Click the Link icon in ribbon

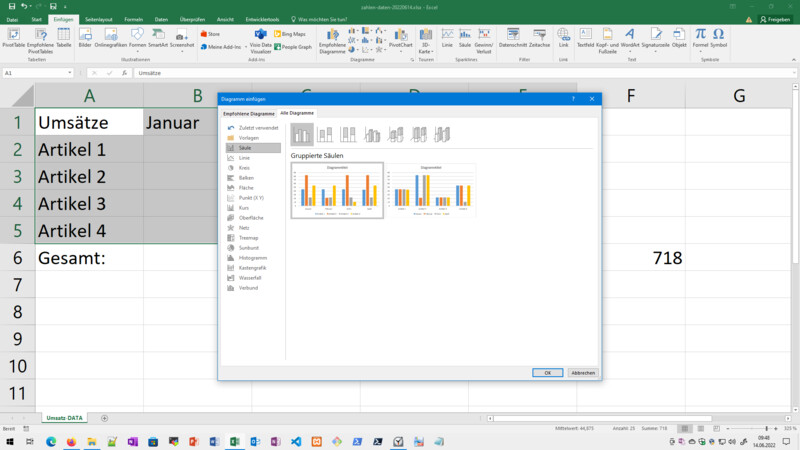coord(563,38)
